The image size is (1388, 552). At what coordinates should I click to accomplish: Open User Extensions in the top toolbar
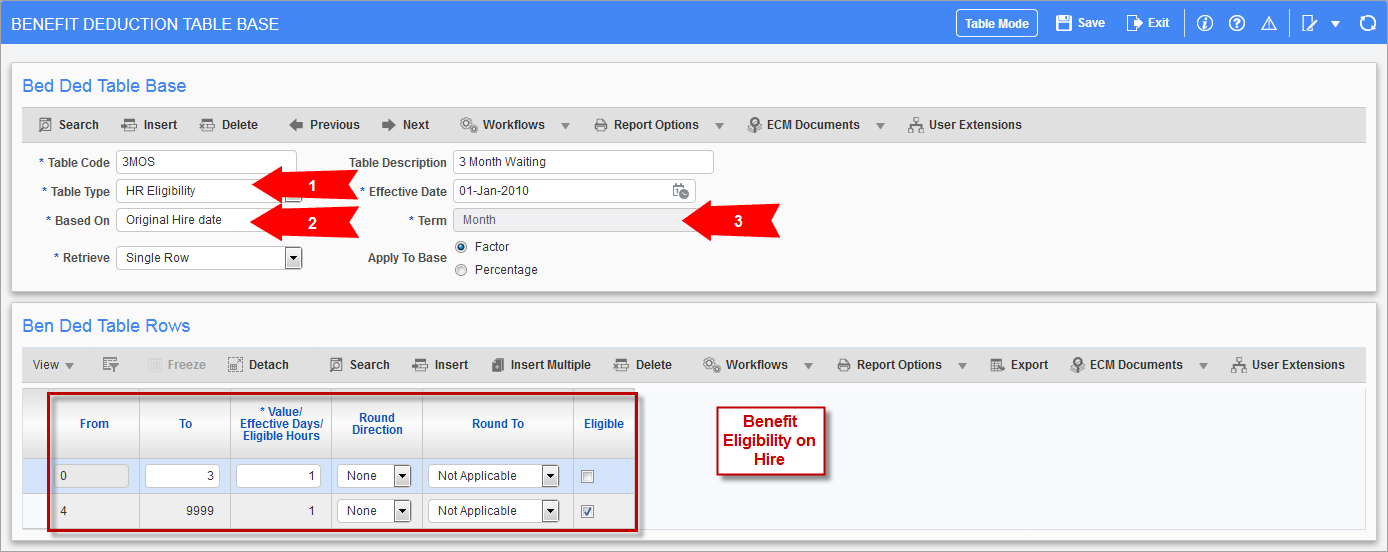[965, 125]
